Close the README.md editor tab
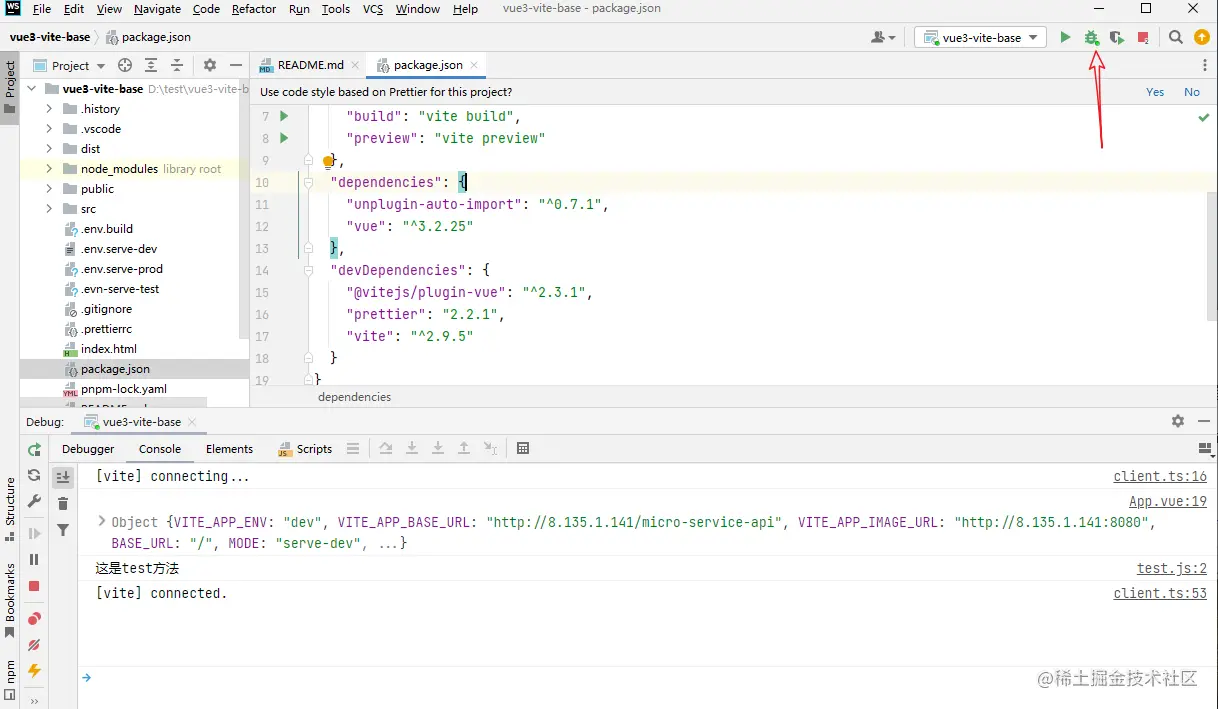 click(355, 65)
